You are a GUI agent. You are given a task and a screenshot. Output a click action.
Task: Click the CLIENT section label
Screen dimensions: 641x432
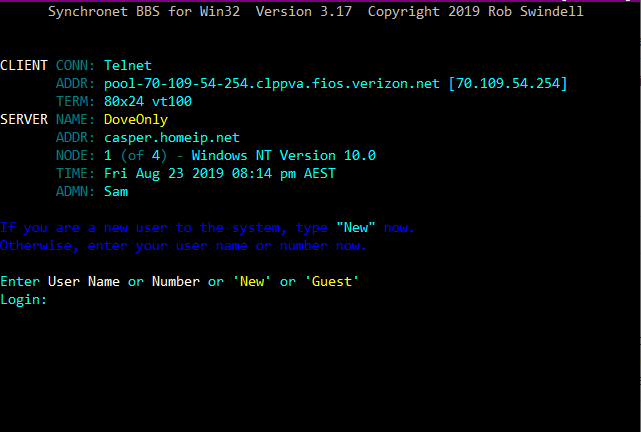24,65
